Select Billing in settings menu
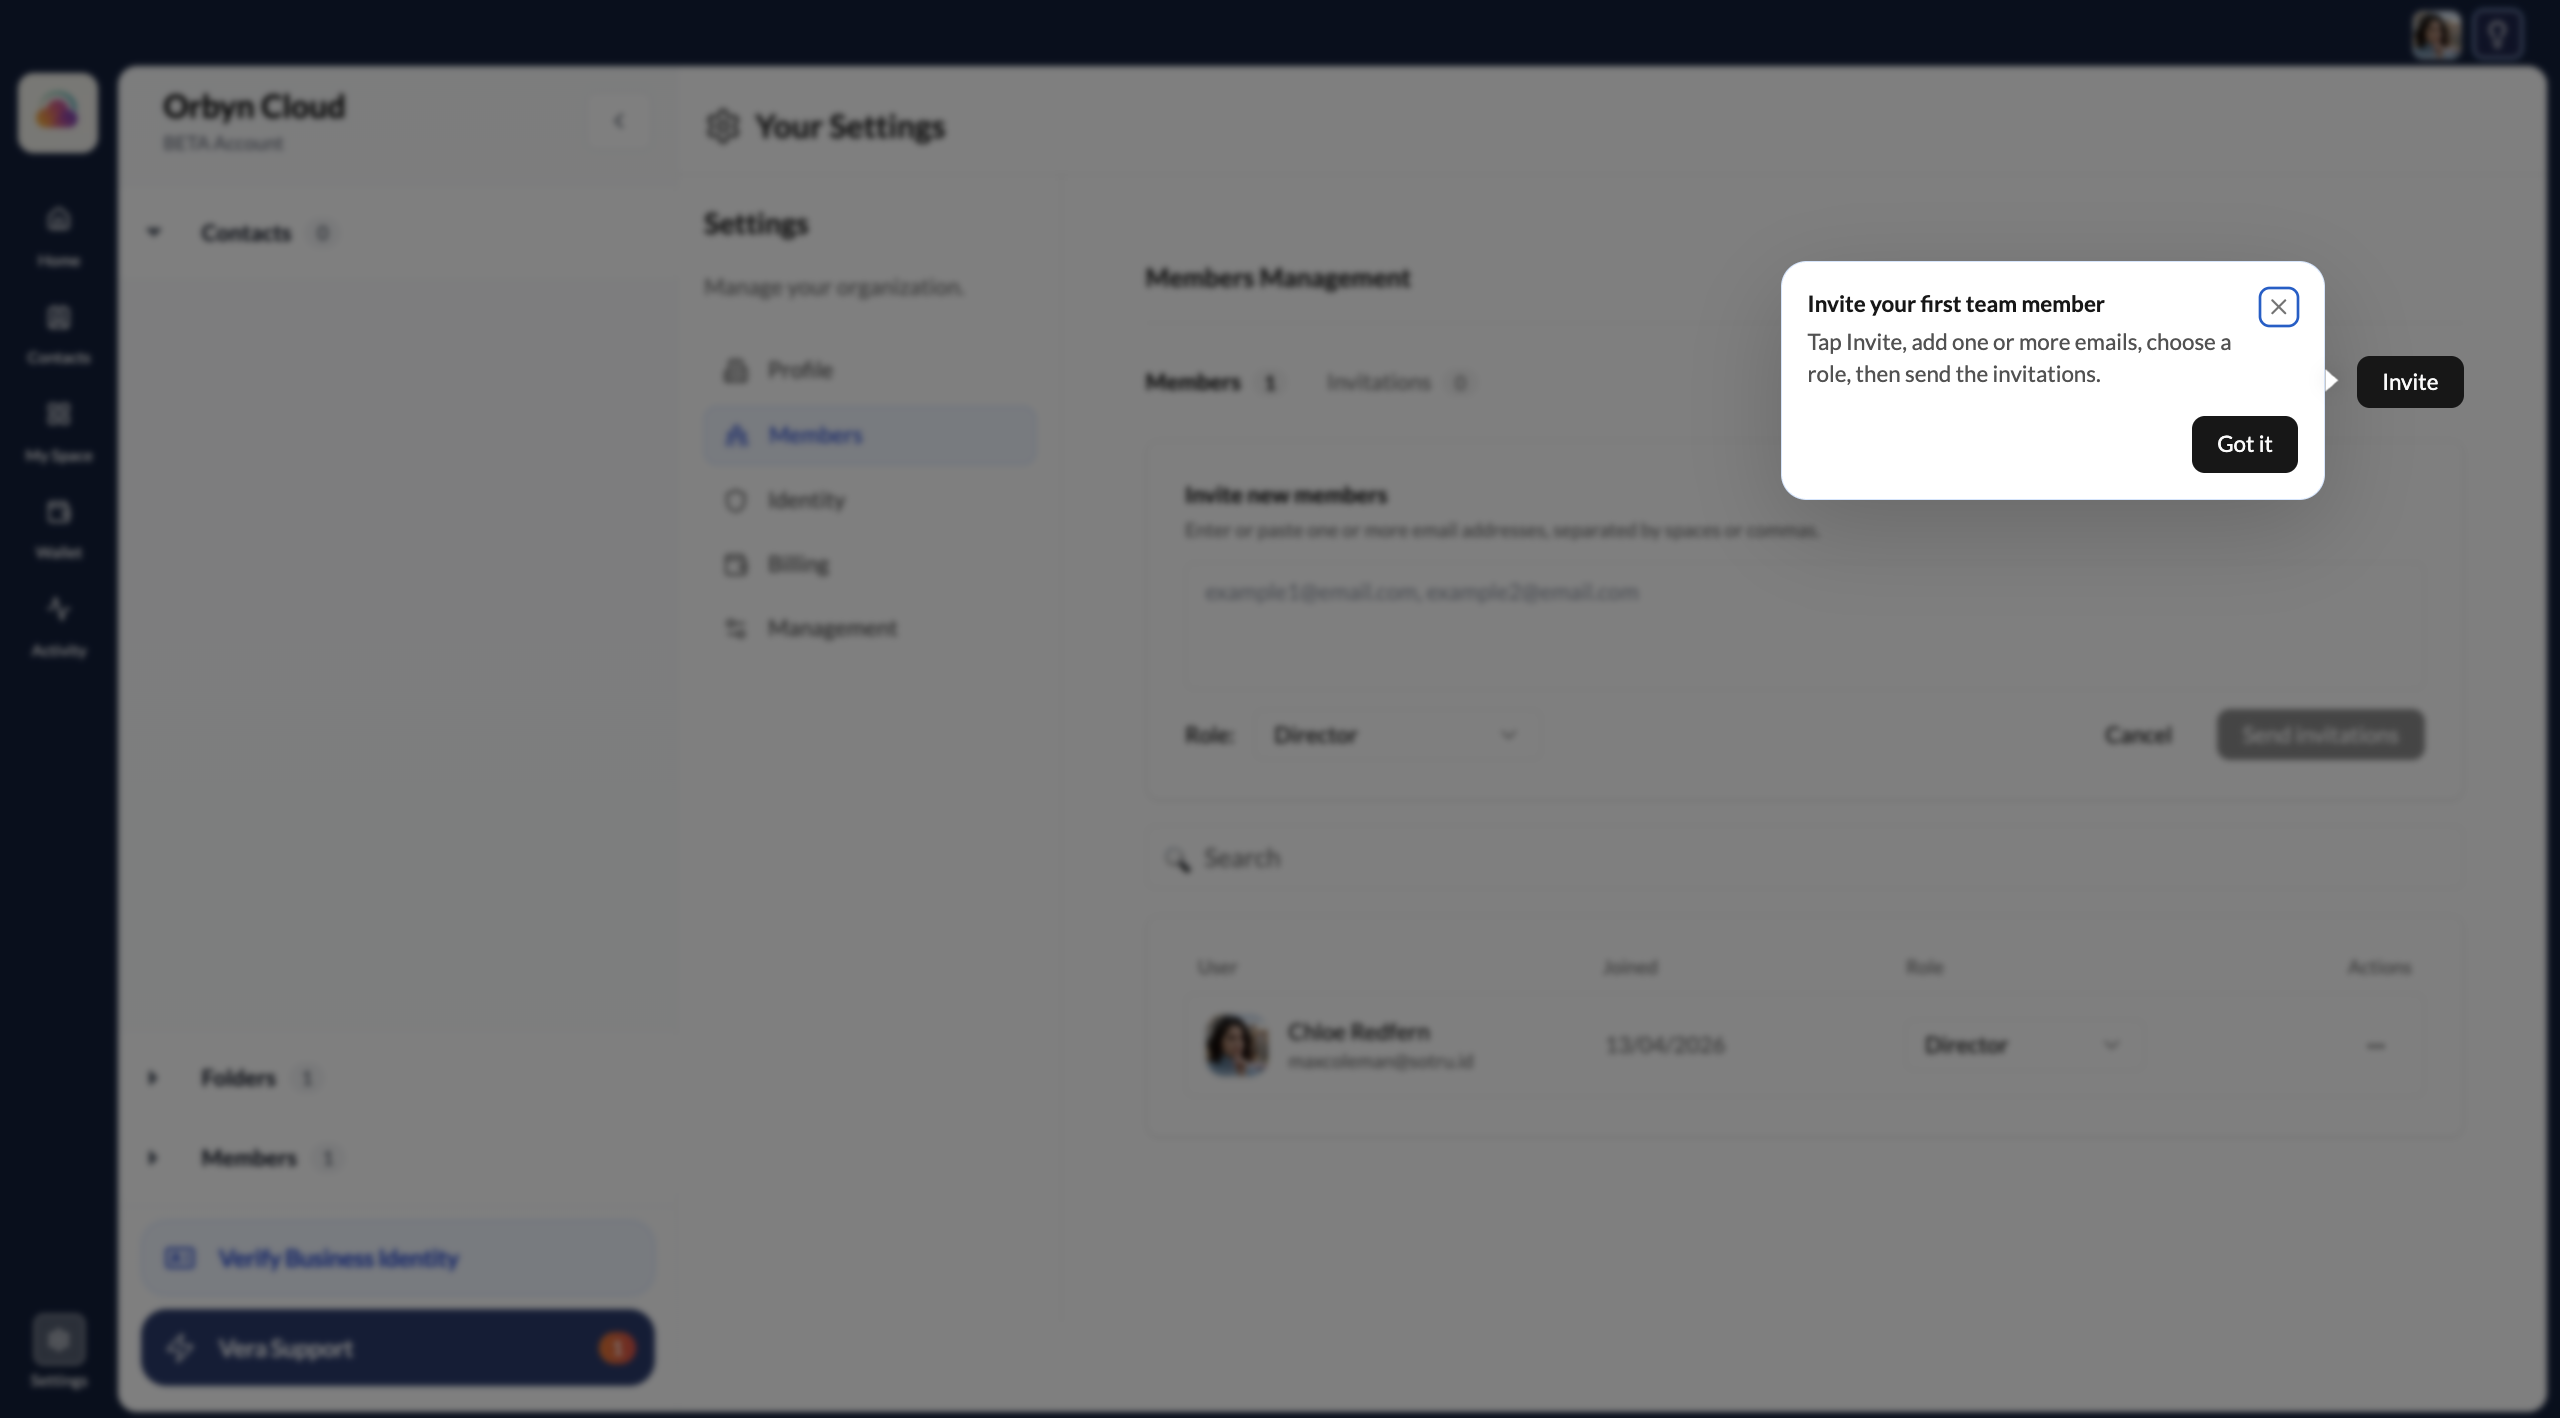 click(x=798, y=565)
